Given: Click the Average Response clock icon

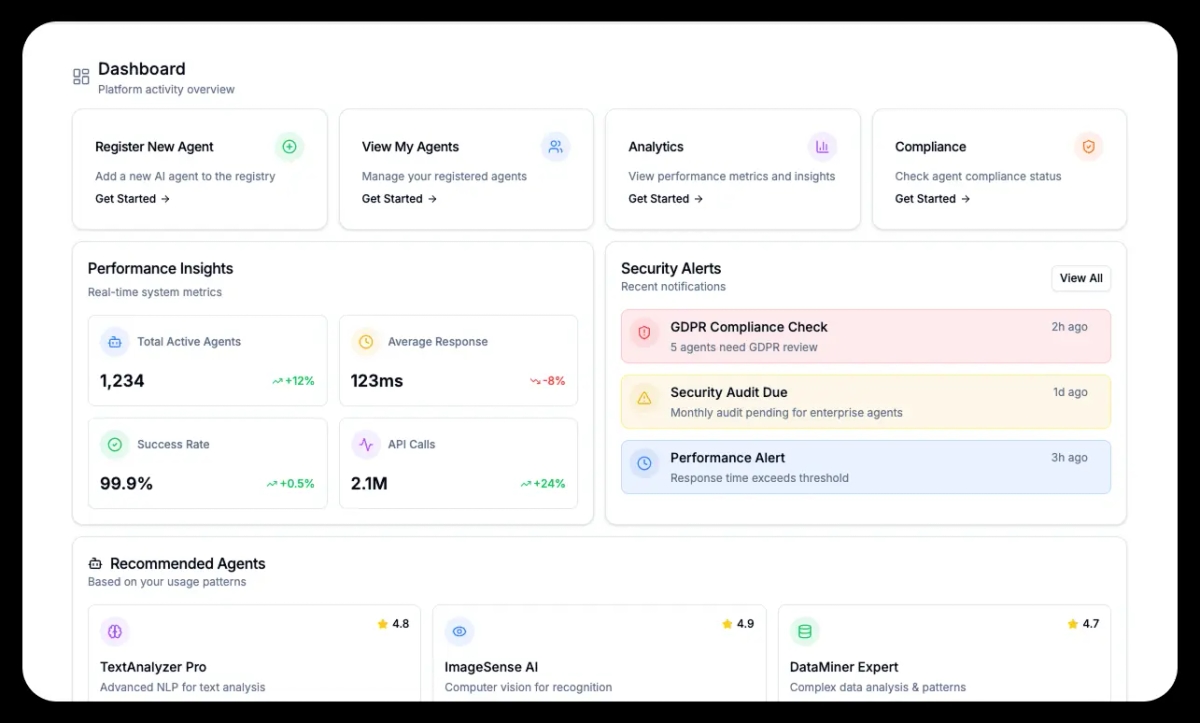Looking at the screenshot, I should [x=366, y=342].
